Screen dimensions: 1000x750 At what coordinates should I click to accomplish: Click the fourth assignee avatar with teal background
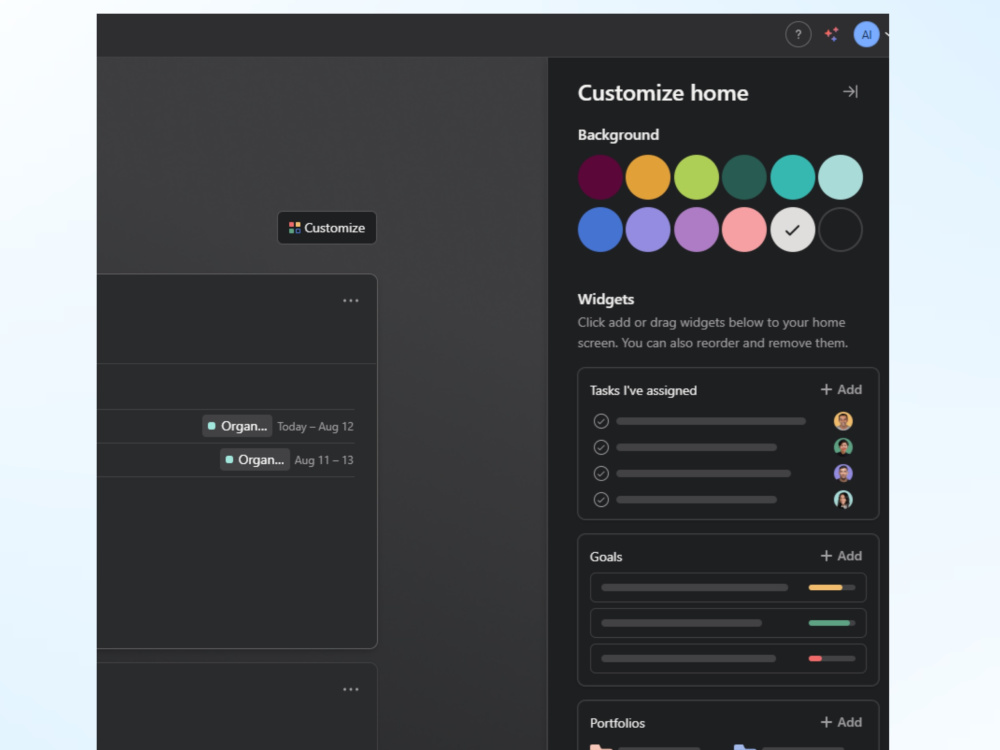[843, 499]
